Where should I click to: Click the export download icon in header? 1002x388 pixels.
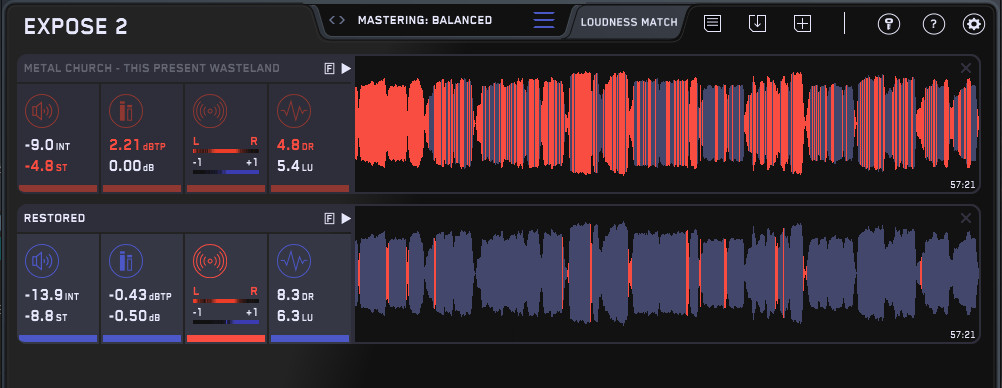coord(757,24)
